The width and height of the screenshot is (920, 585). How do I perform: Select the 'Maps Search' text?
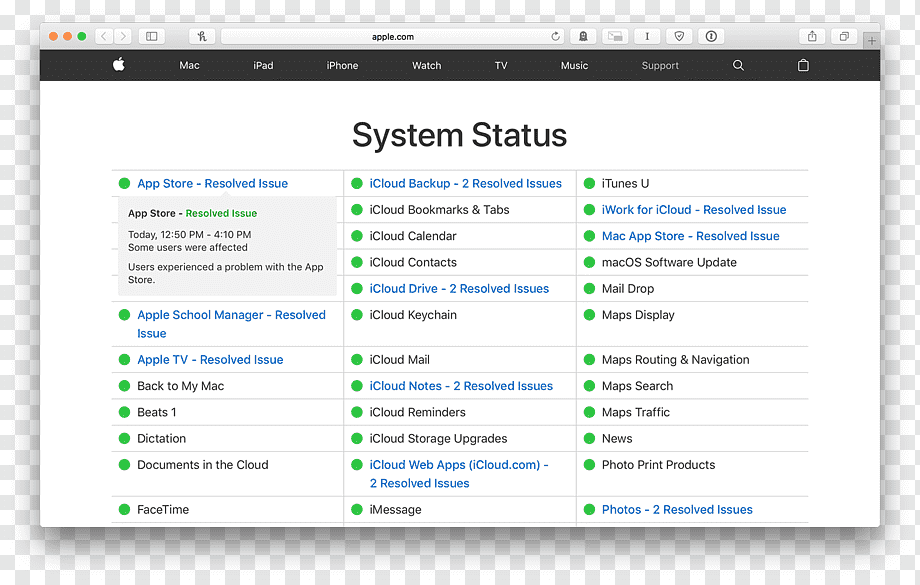click(x=637, y=386)
